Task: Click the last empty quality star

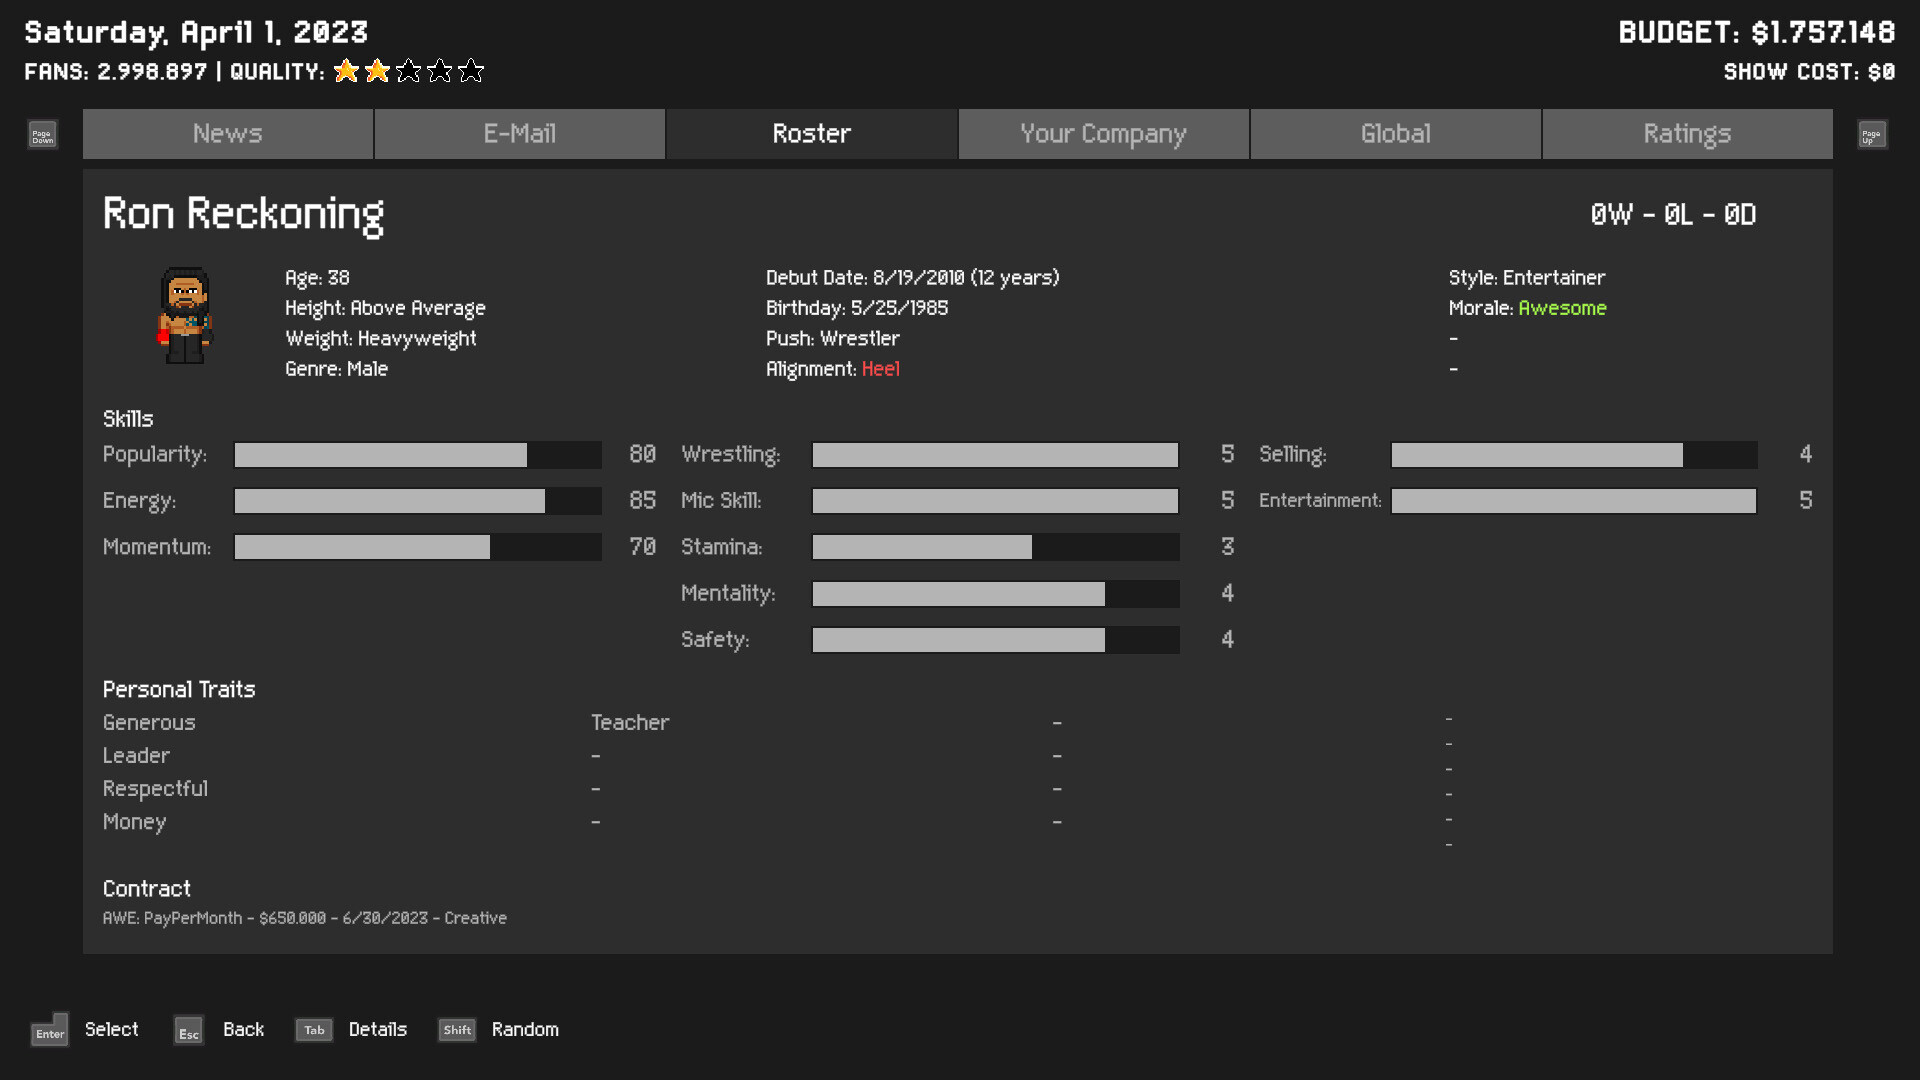Action: click(471, 70)
